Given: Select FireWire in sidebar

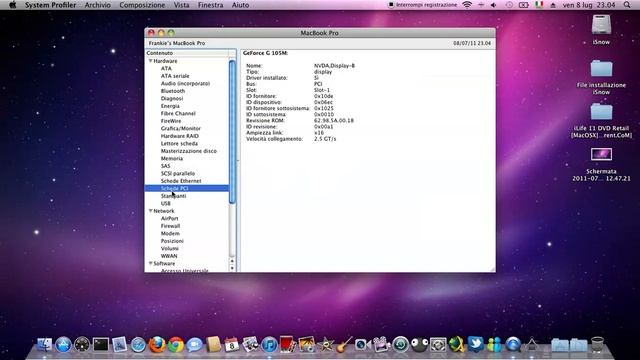Looking at the screenshot, I should tap(171, 121).
